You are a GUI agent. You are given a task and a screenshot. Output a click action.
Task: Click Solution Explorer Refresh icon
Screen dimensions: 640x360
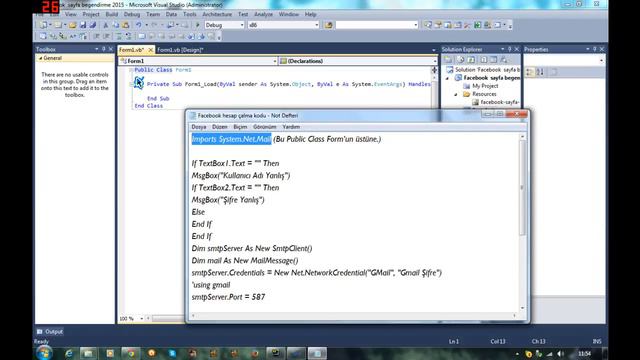coord(471,60)
